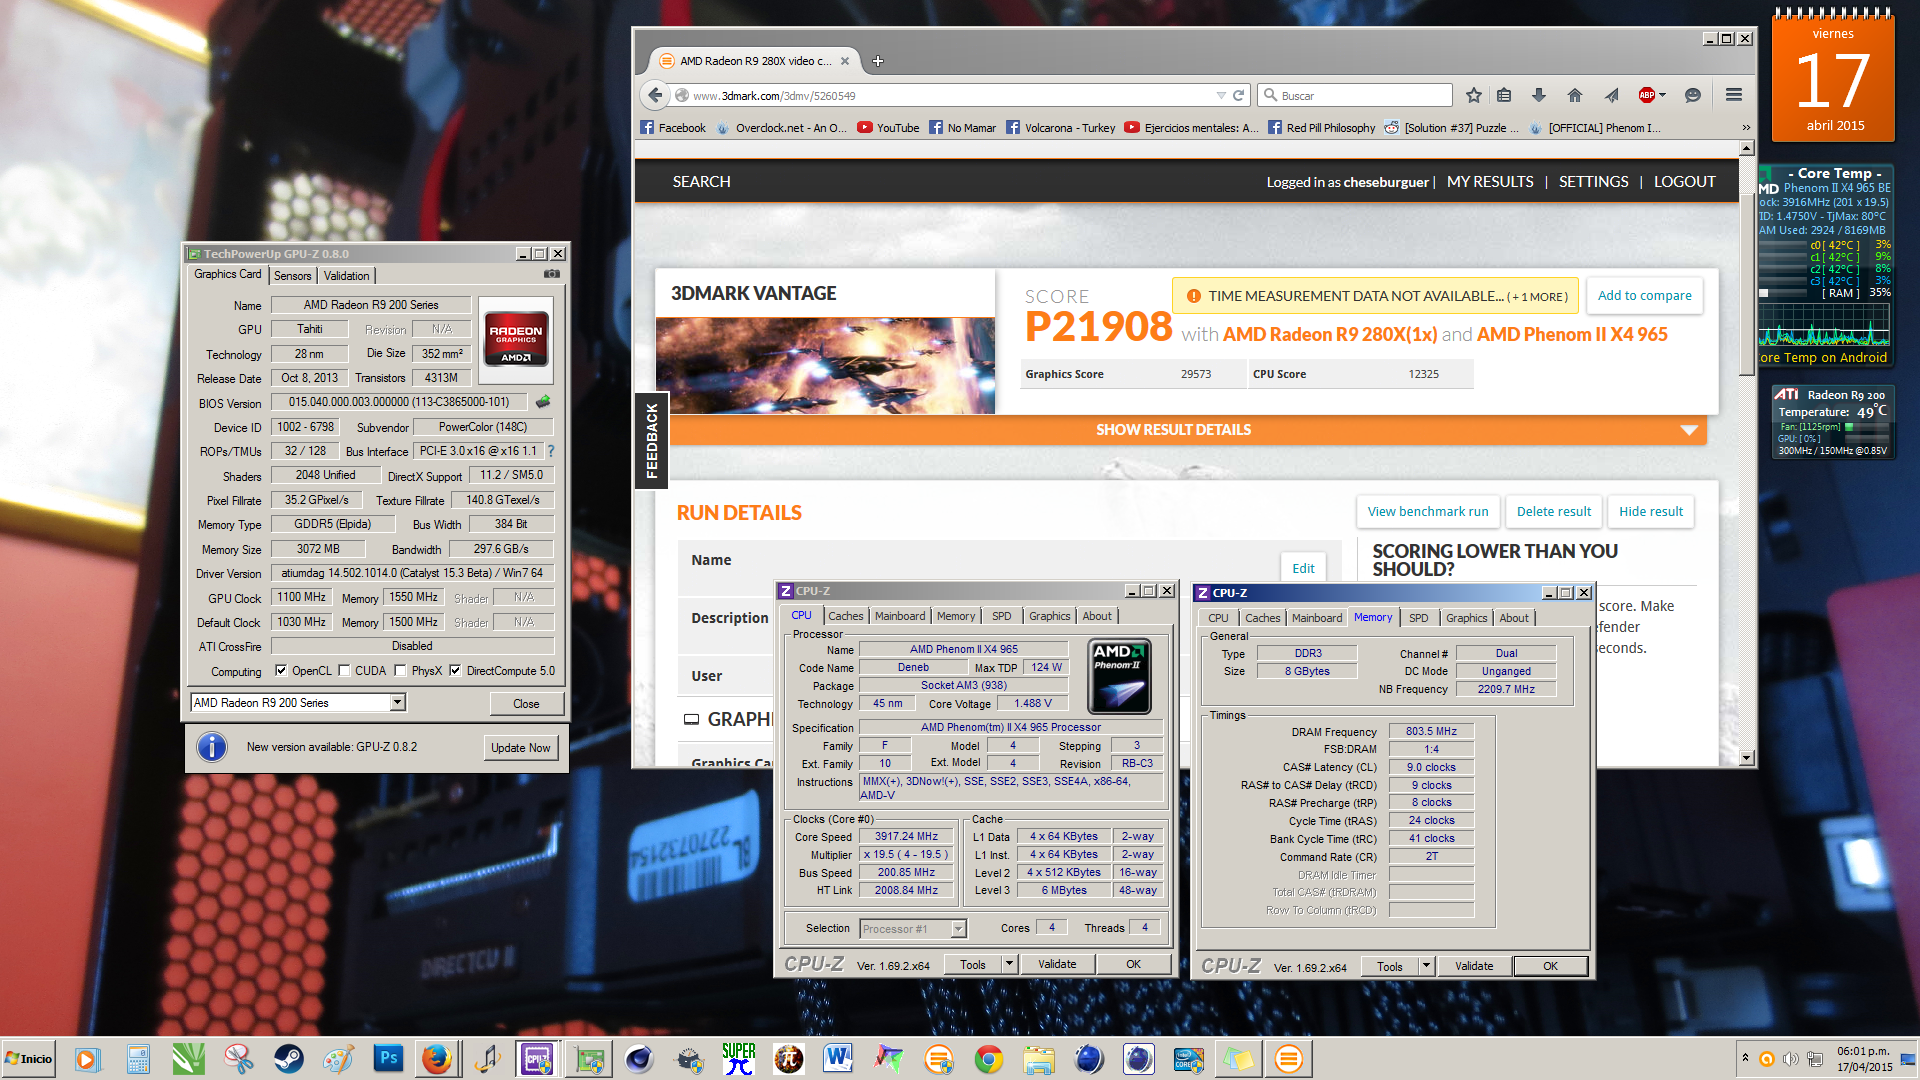The width and height of the screenshot is (1920, 1080).
Task: Click Update Now in GPU-Z
Action: (520, 748)
